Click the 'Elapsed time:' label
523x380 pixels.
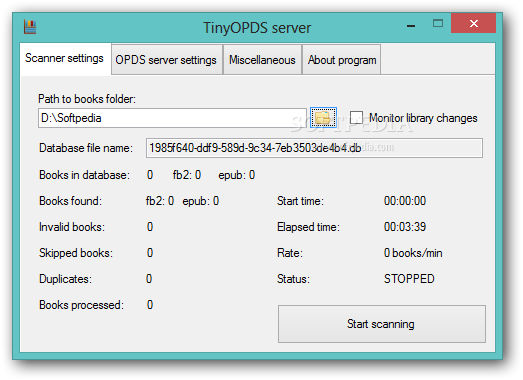click(x=308, y=227)
